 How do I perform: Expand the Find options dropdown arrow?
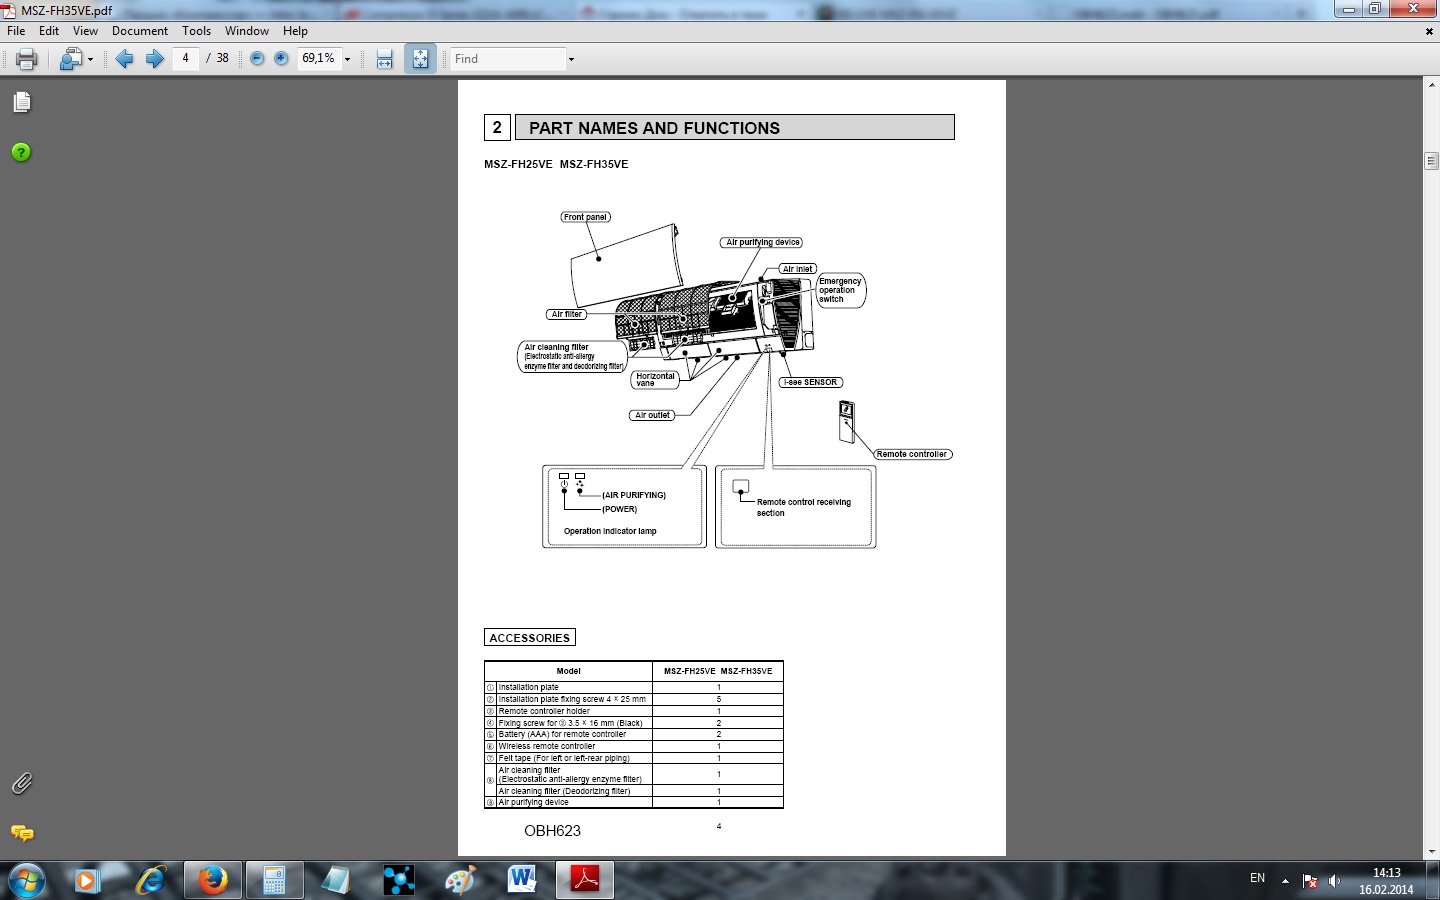click(571, 59)
